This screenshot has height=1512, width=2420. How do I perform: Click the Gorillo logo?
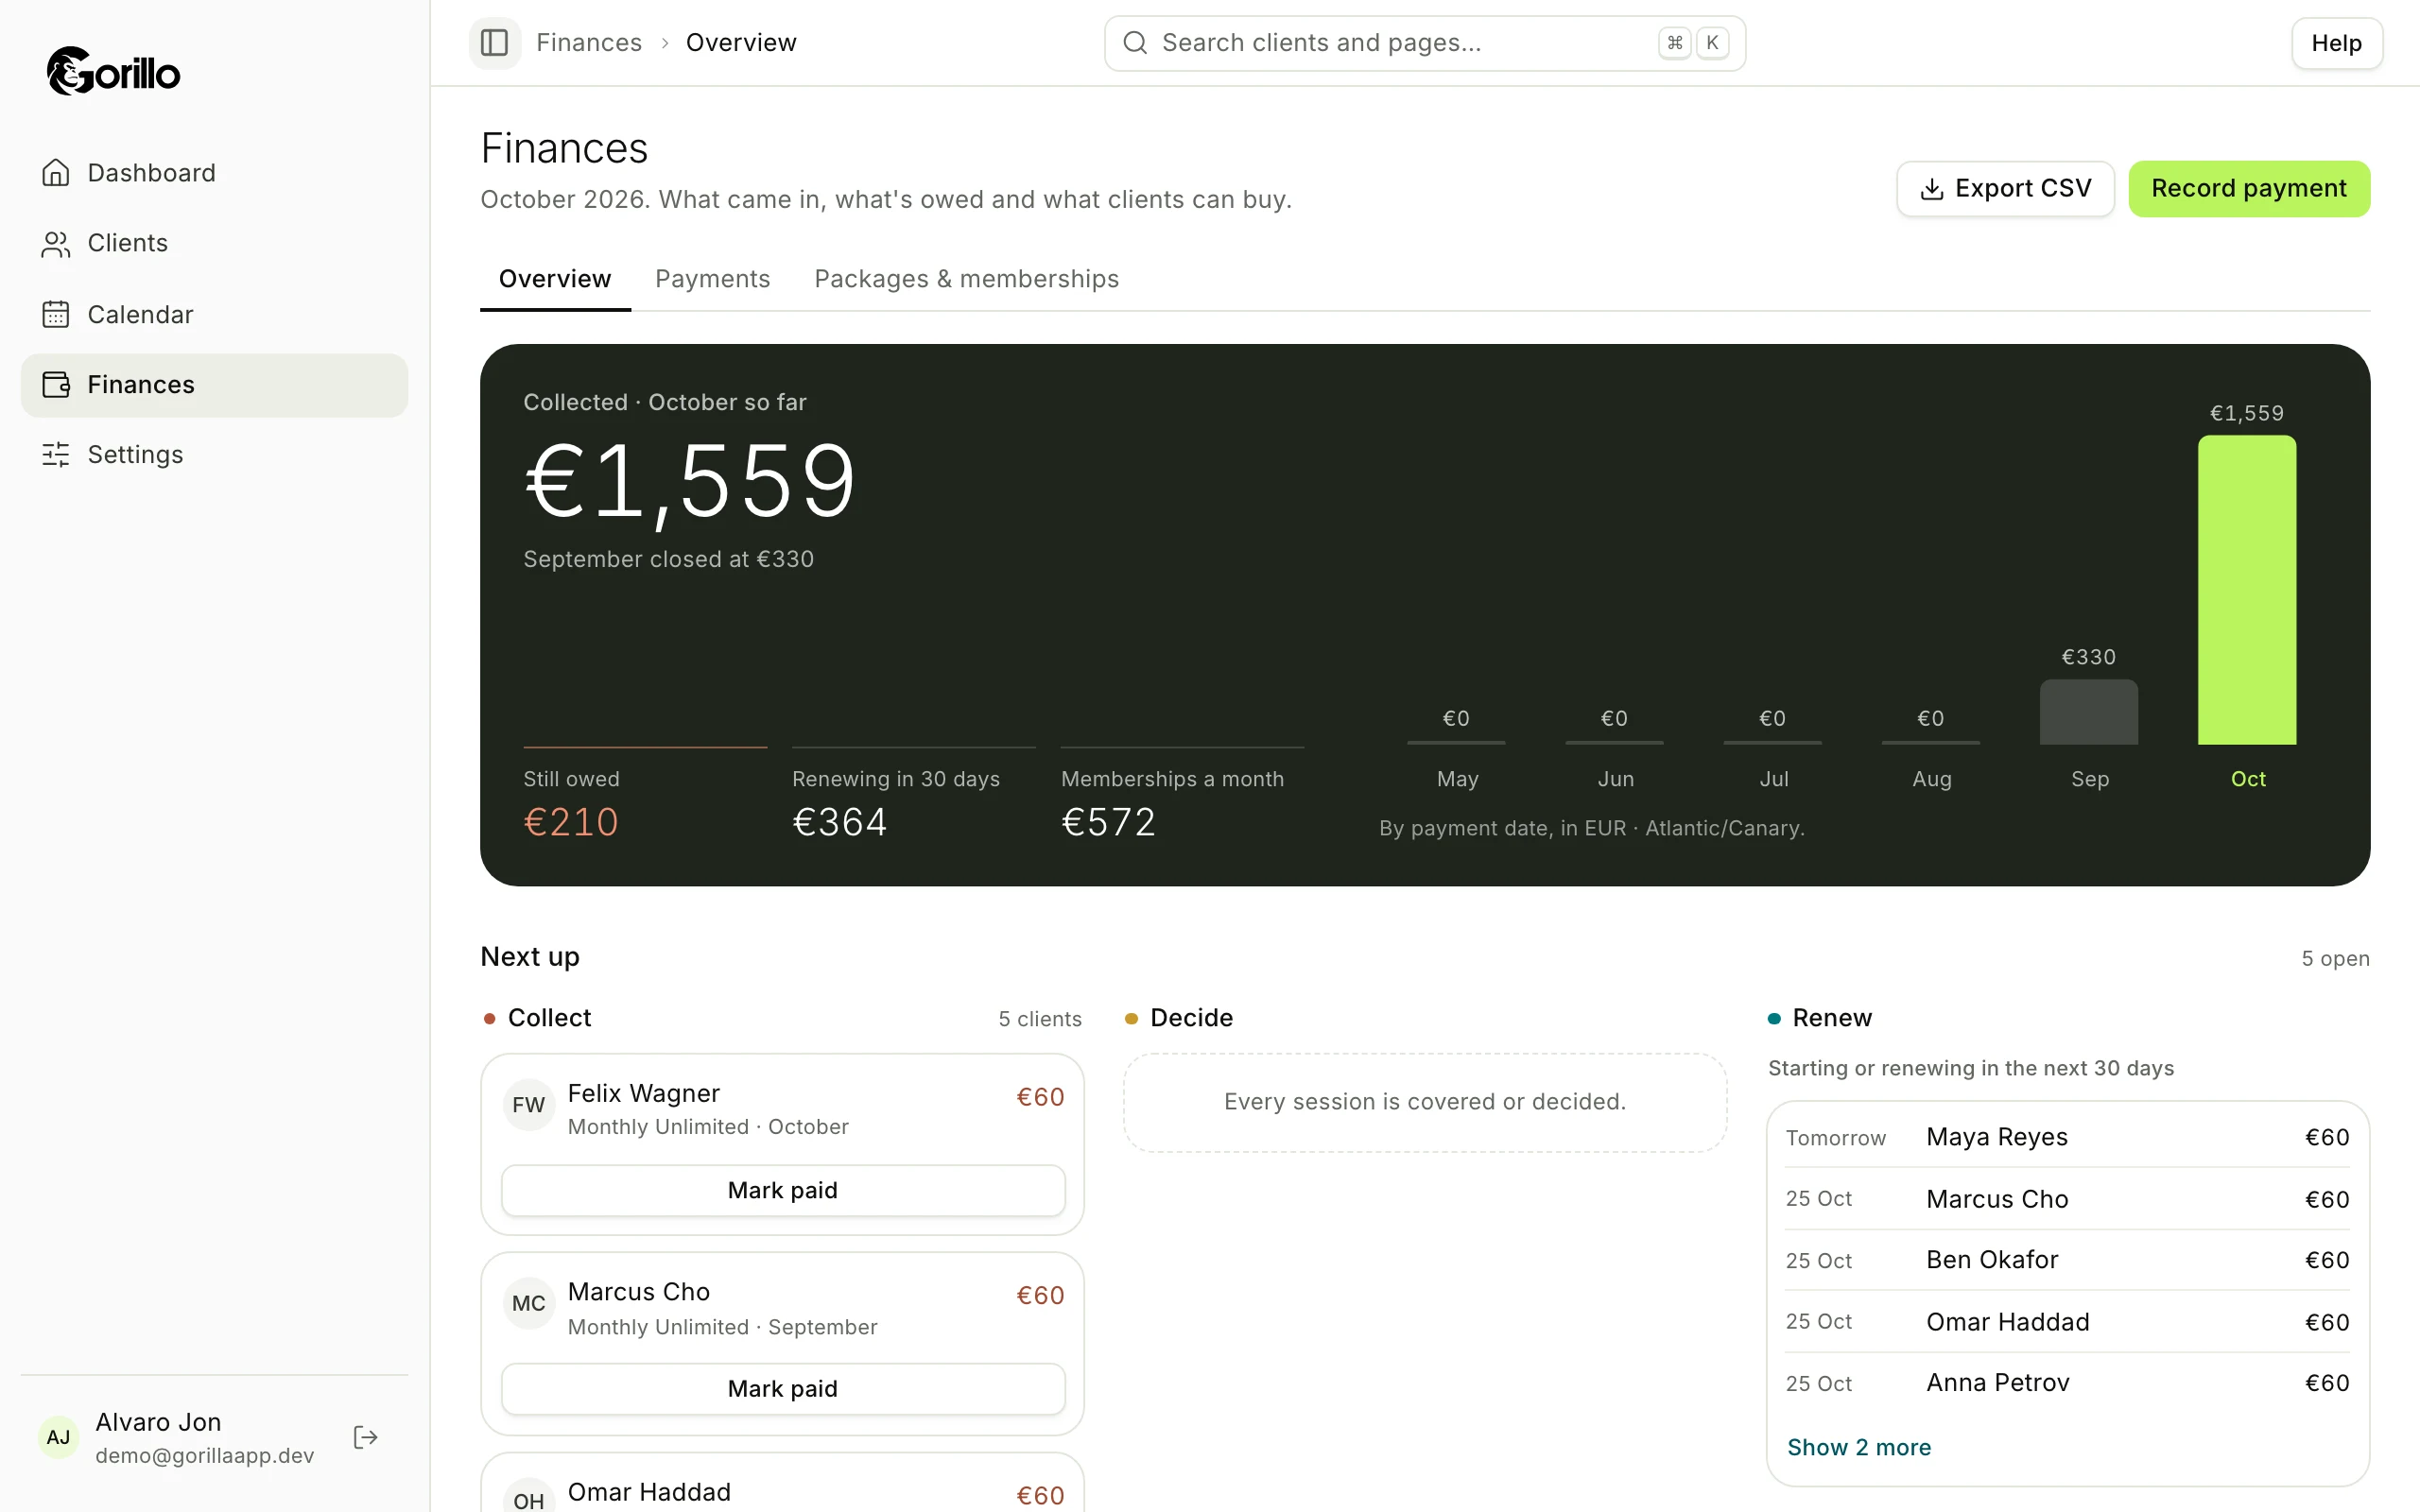click(x=113, y=71)
